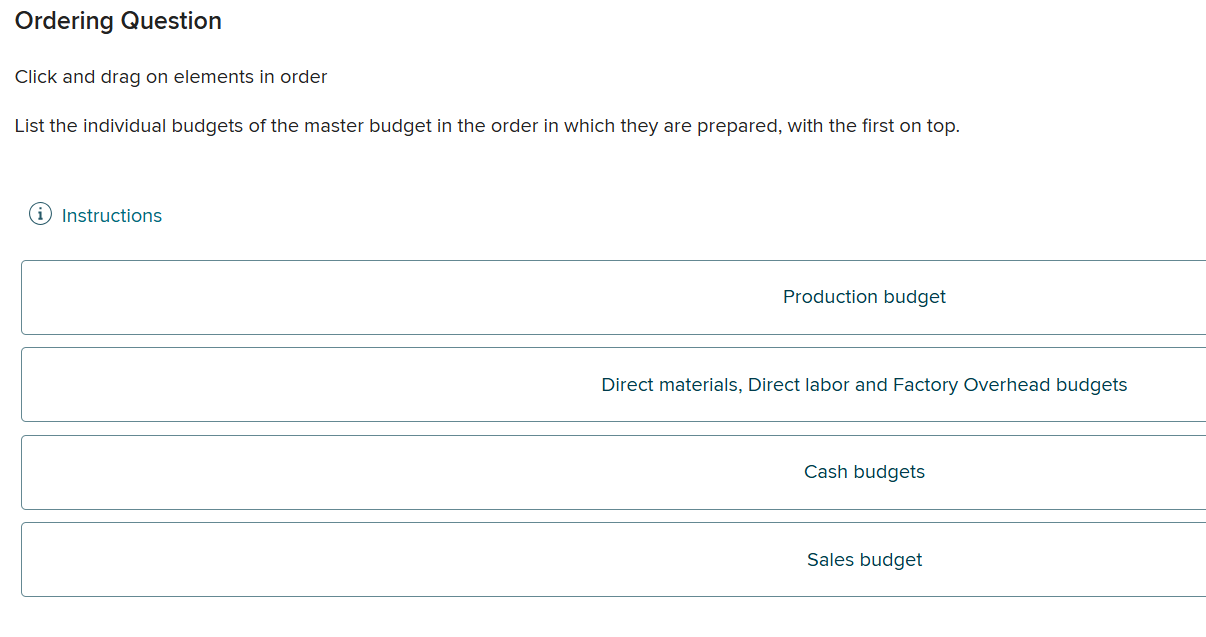This screenshot has height=637, width=1206.
Task: Click the Cash budgets text label
Action: pyautogui.click(x=864, y=471)
